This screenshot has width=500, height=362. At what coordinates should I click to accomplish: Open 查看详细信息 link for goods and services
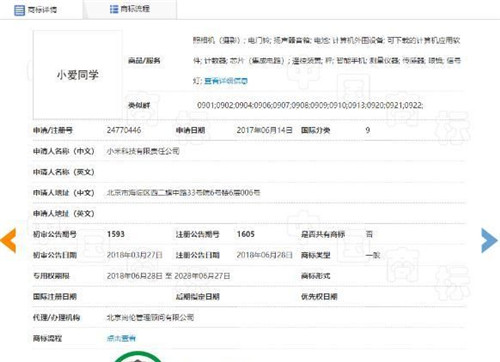tap(226, 81)
